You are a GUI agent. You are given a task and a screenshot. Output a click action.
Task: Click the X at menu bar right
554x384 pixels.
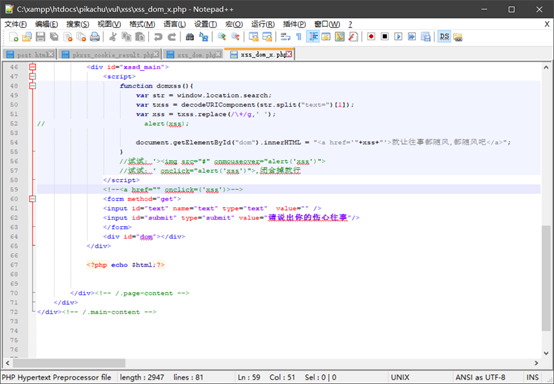(x=547, y=24)
